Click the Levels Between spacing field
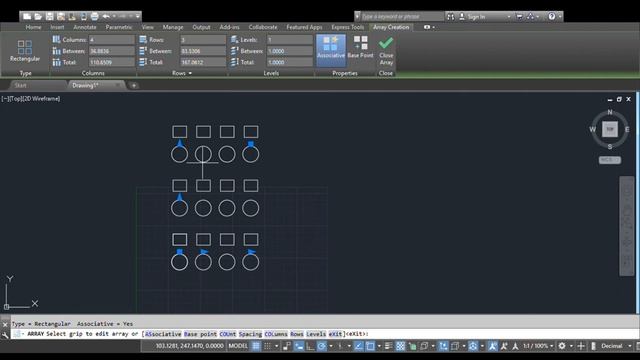The width and height of the screenshot is (640, 360). 290,51
